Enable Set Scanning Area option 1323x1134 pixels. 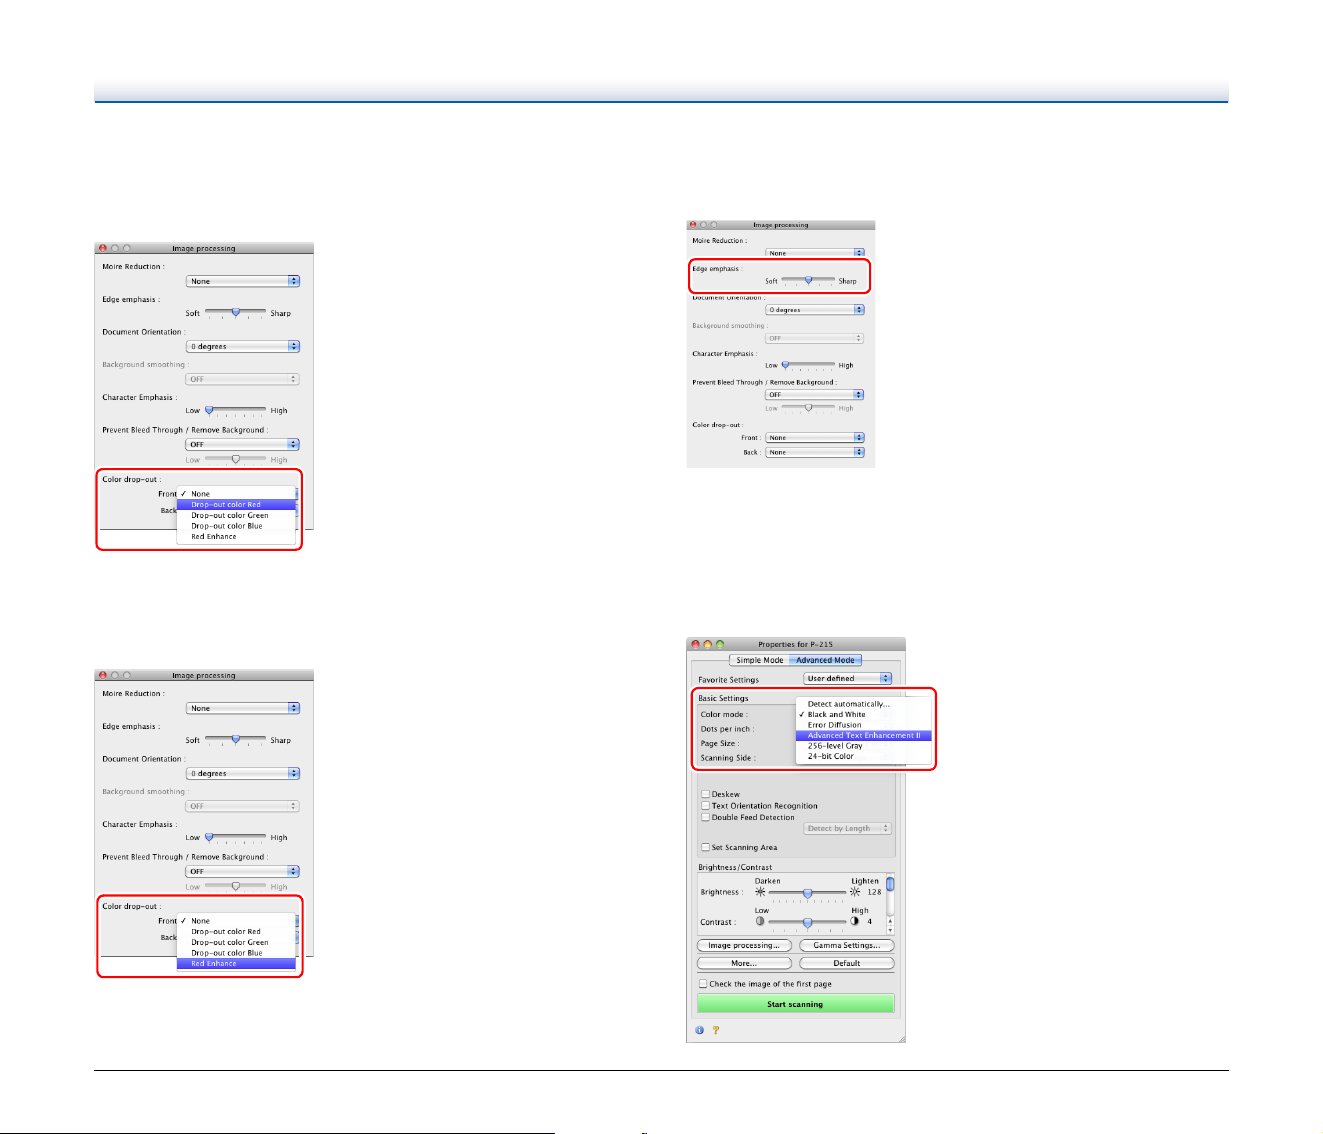705,847
